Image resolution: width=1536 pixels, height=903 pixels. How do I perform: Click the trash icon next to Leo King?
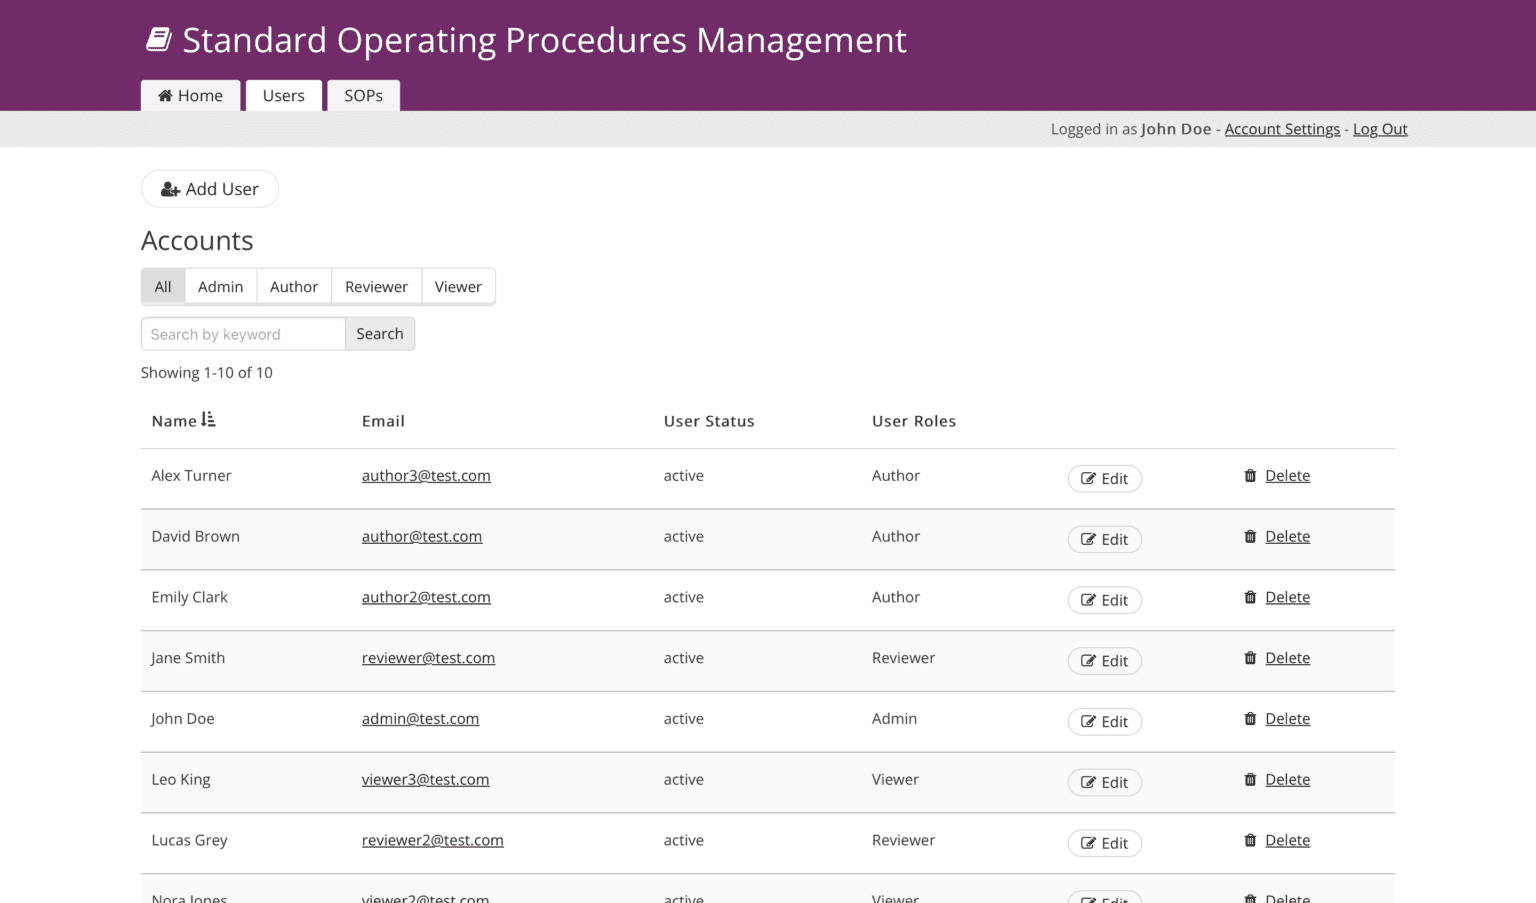pyautogui.click(x=1250, y=779)
